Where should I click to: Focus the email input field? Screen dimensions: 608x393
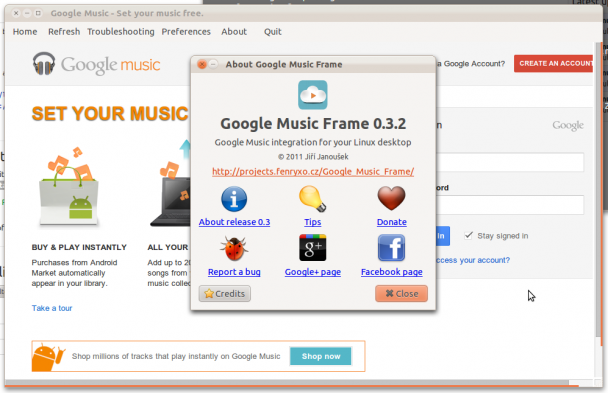510,162
